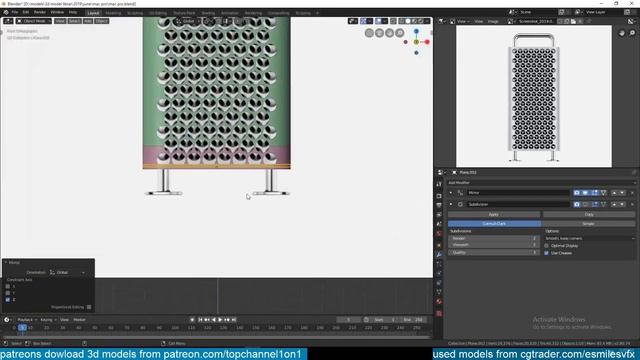Screen dimensions: 640x360
Task: Remove the Mirror modifier
Action: coord(632,193)
